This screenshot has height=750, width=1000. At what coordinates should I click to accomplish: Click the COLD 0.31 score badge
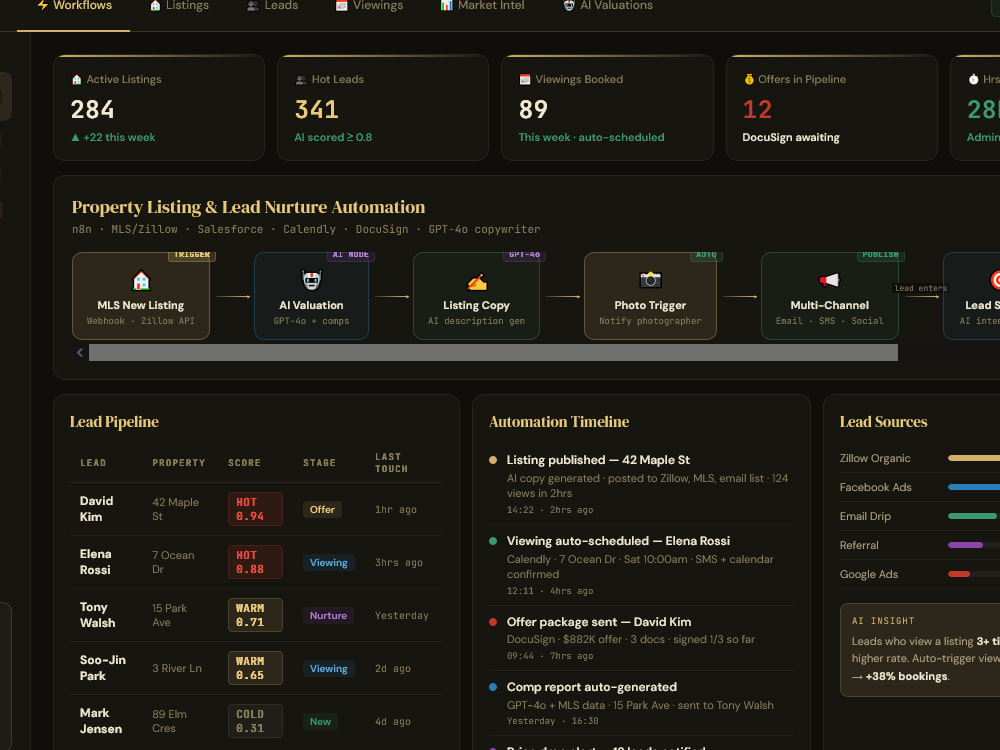(x=255, y=721)
